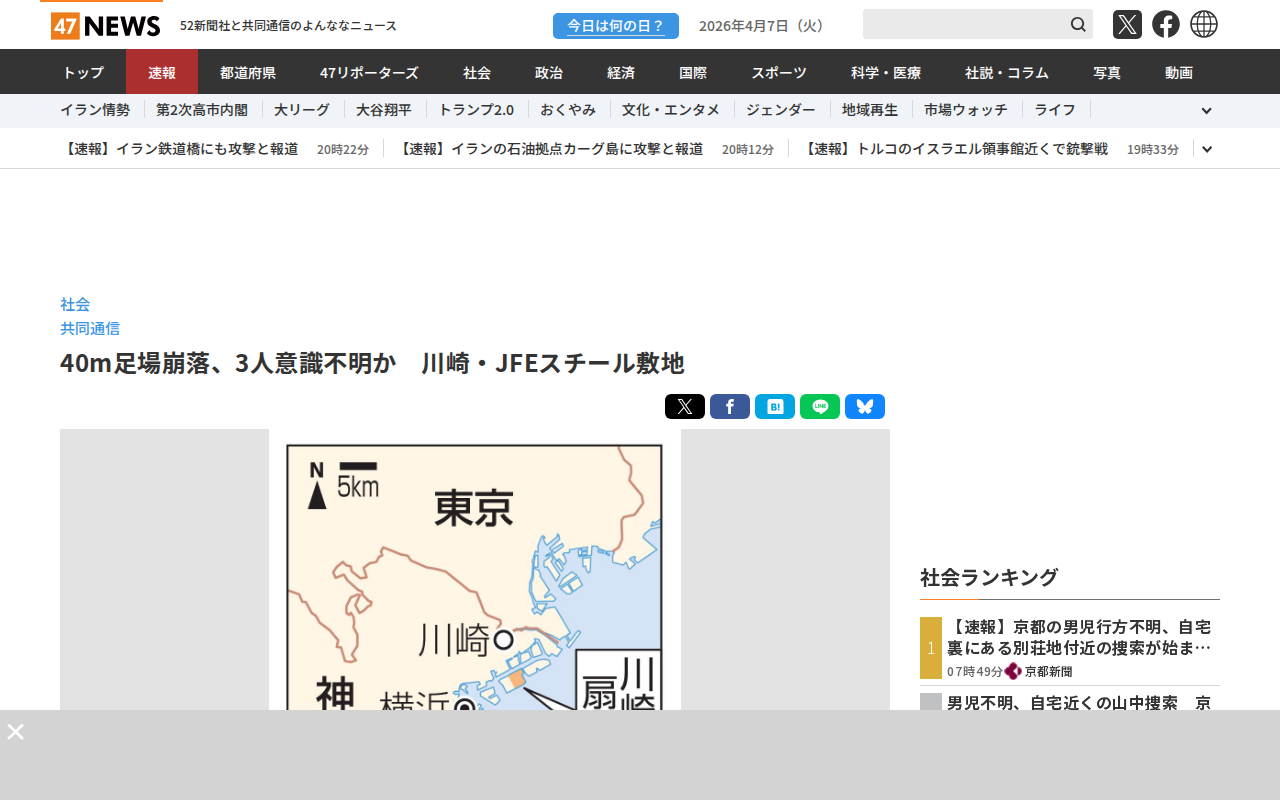Open 社会 in main navigation
1280x800 pixels.
(x=477, y=72)
